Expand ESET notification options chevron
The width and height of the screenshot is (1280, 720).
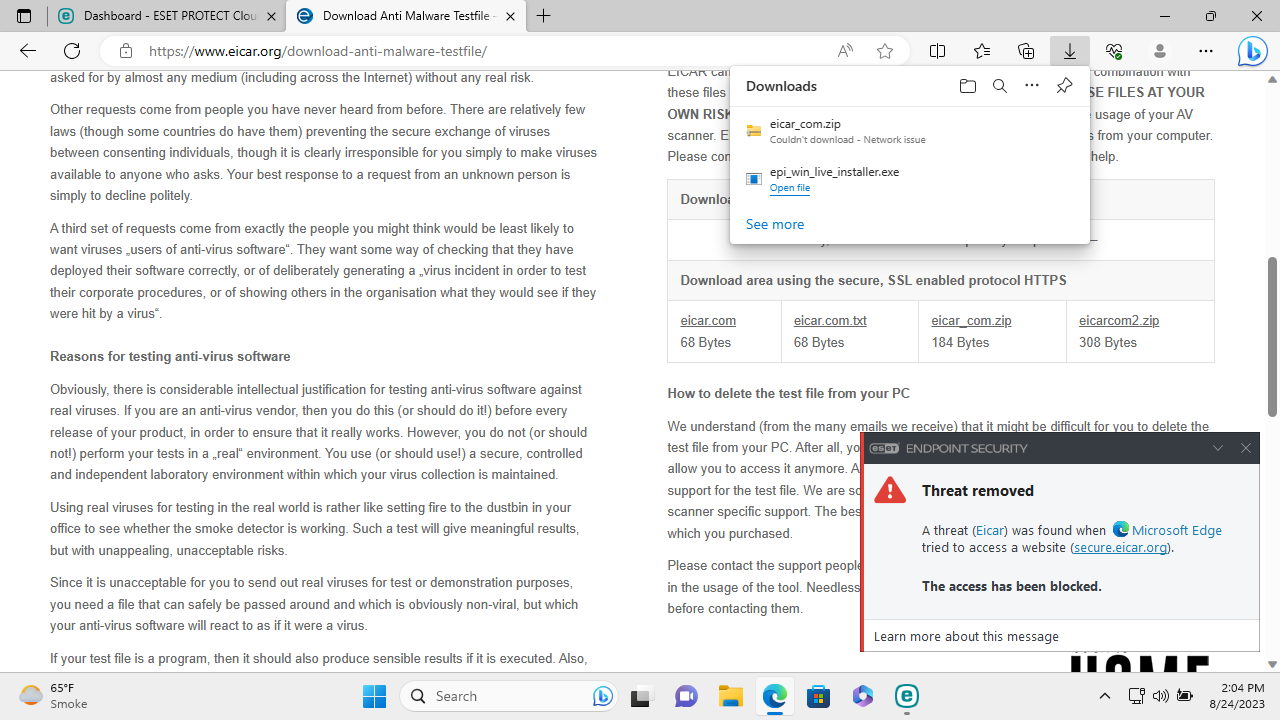[x=1218, y=448]
